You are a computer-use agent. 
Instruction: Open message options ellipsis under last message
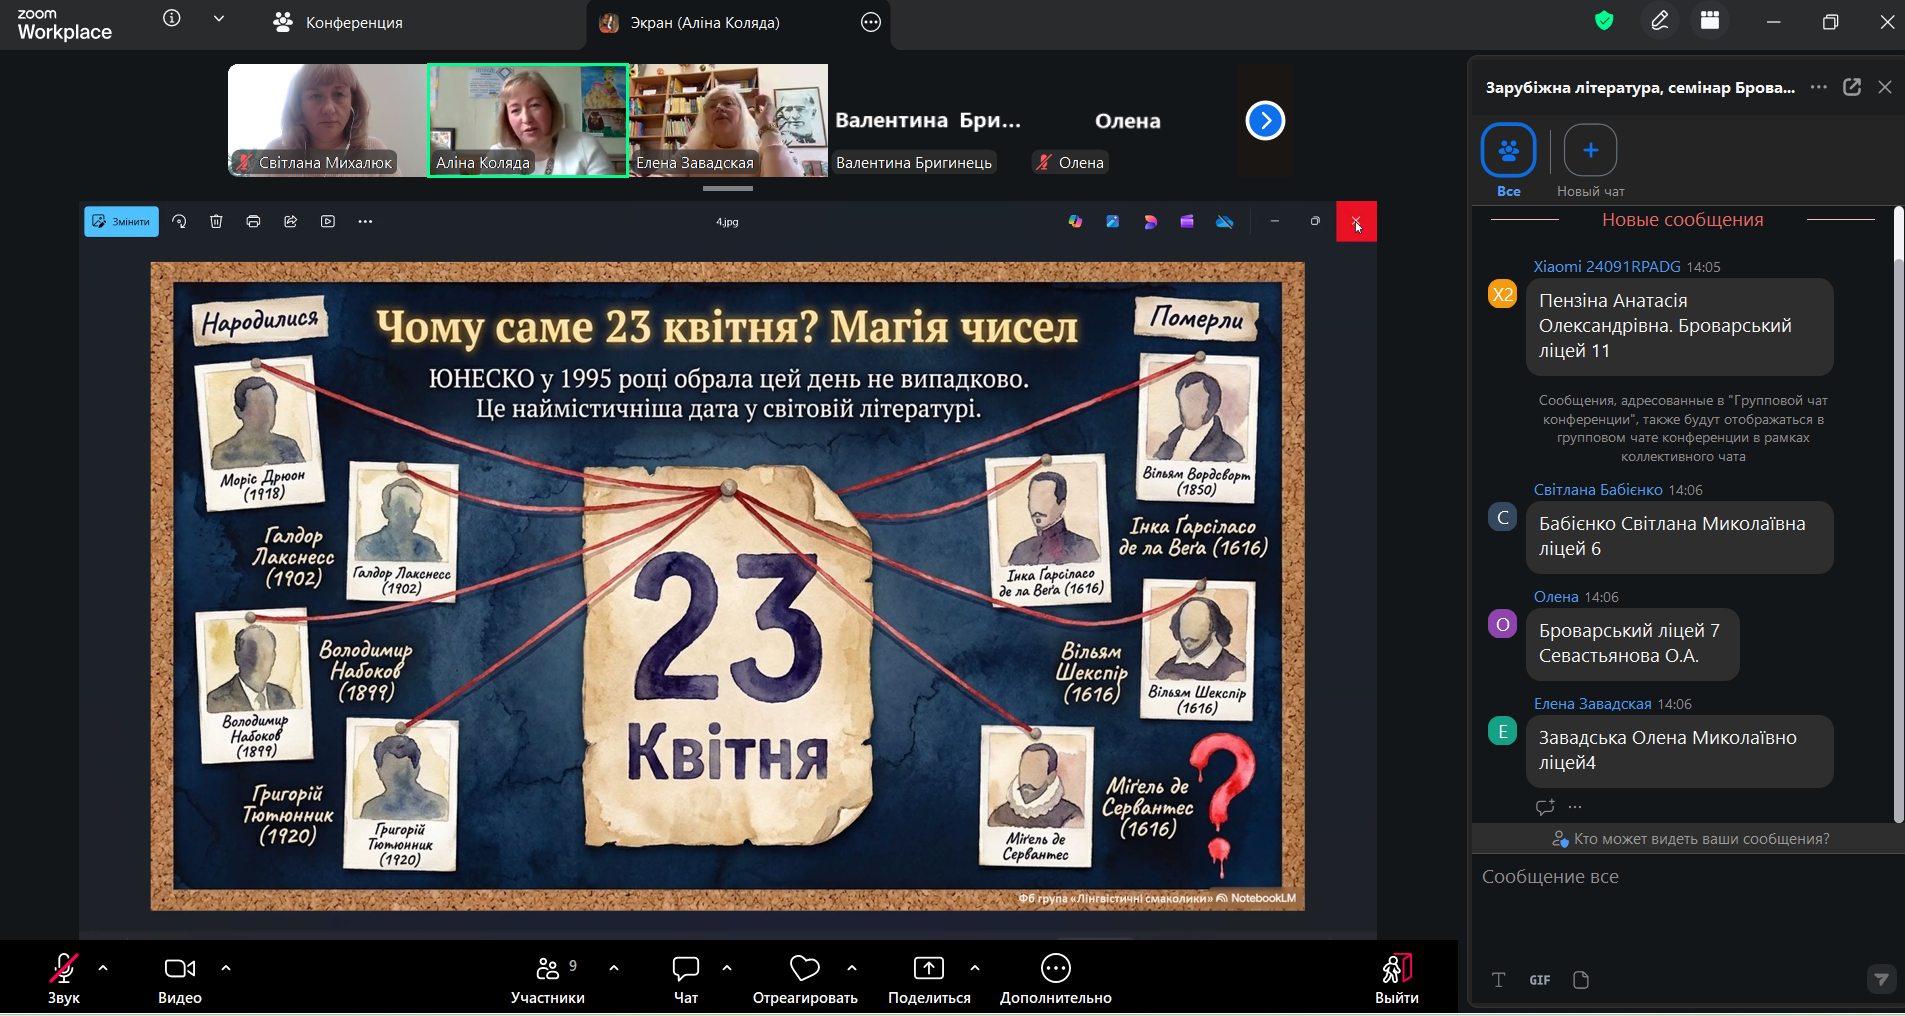tap(1575, 807)
